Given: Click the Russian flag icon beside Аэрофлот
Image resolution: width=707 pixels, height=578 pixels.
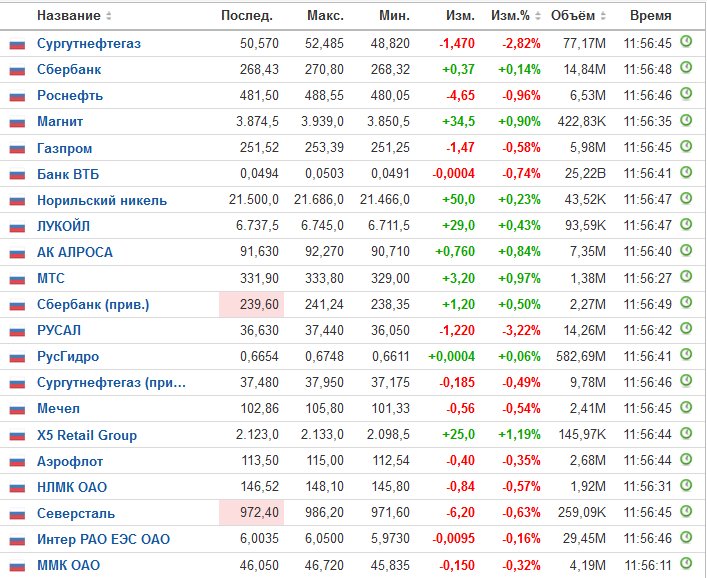Looking at the screenshot, I should tap(17, 461).
